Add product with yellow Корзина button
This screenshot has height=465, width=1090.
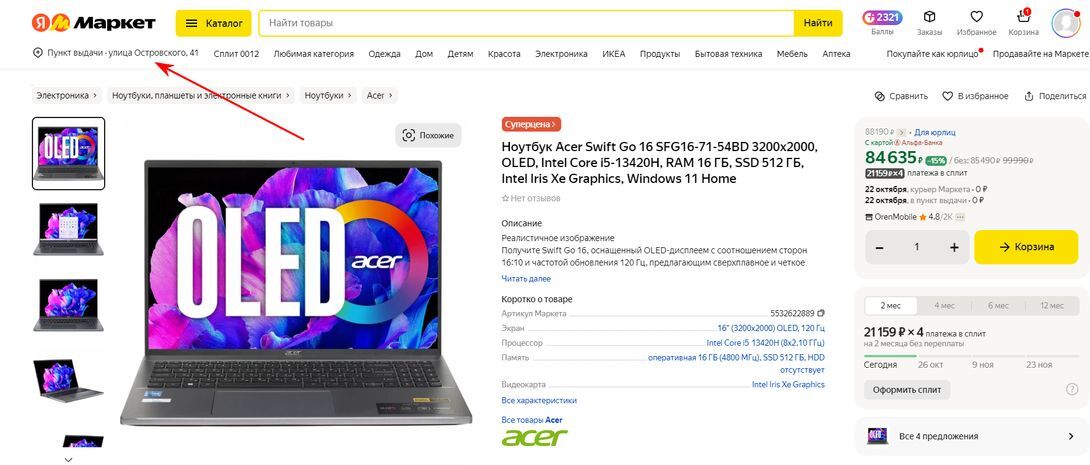[x=1030, y=247]
